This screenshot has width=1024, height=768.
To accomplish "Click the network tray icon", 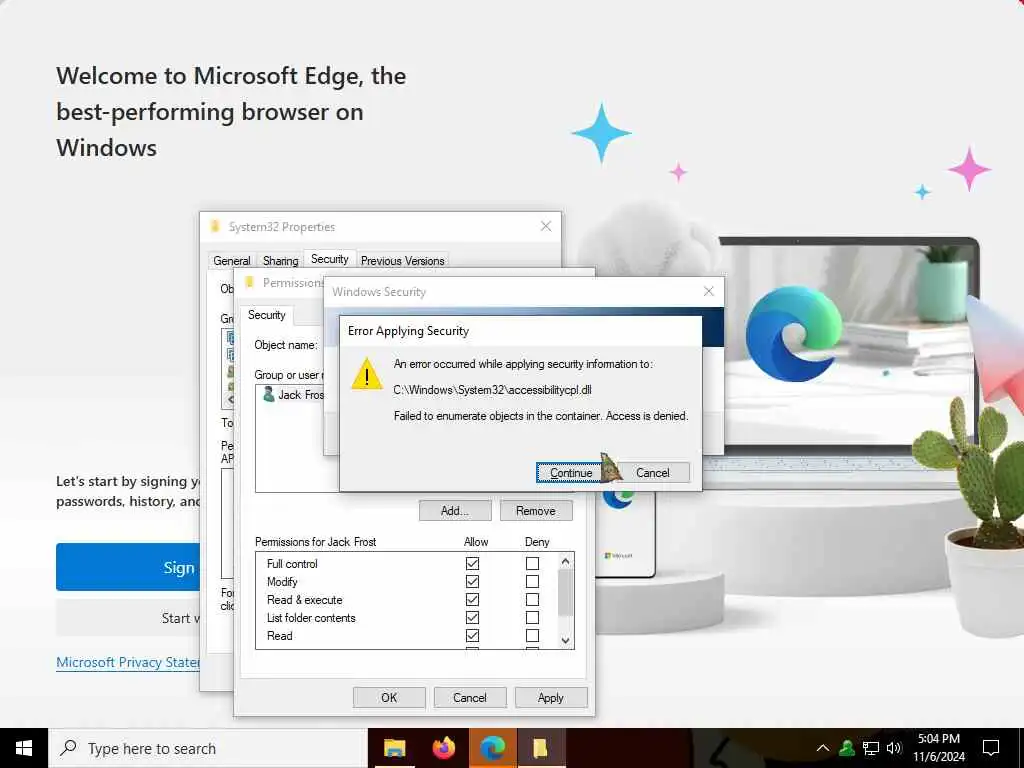I will coord(871,748).
